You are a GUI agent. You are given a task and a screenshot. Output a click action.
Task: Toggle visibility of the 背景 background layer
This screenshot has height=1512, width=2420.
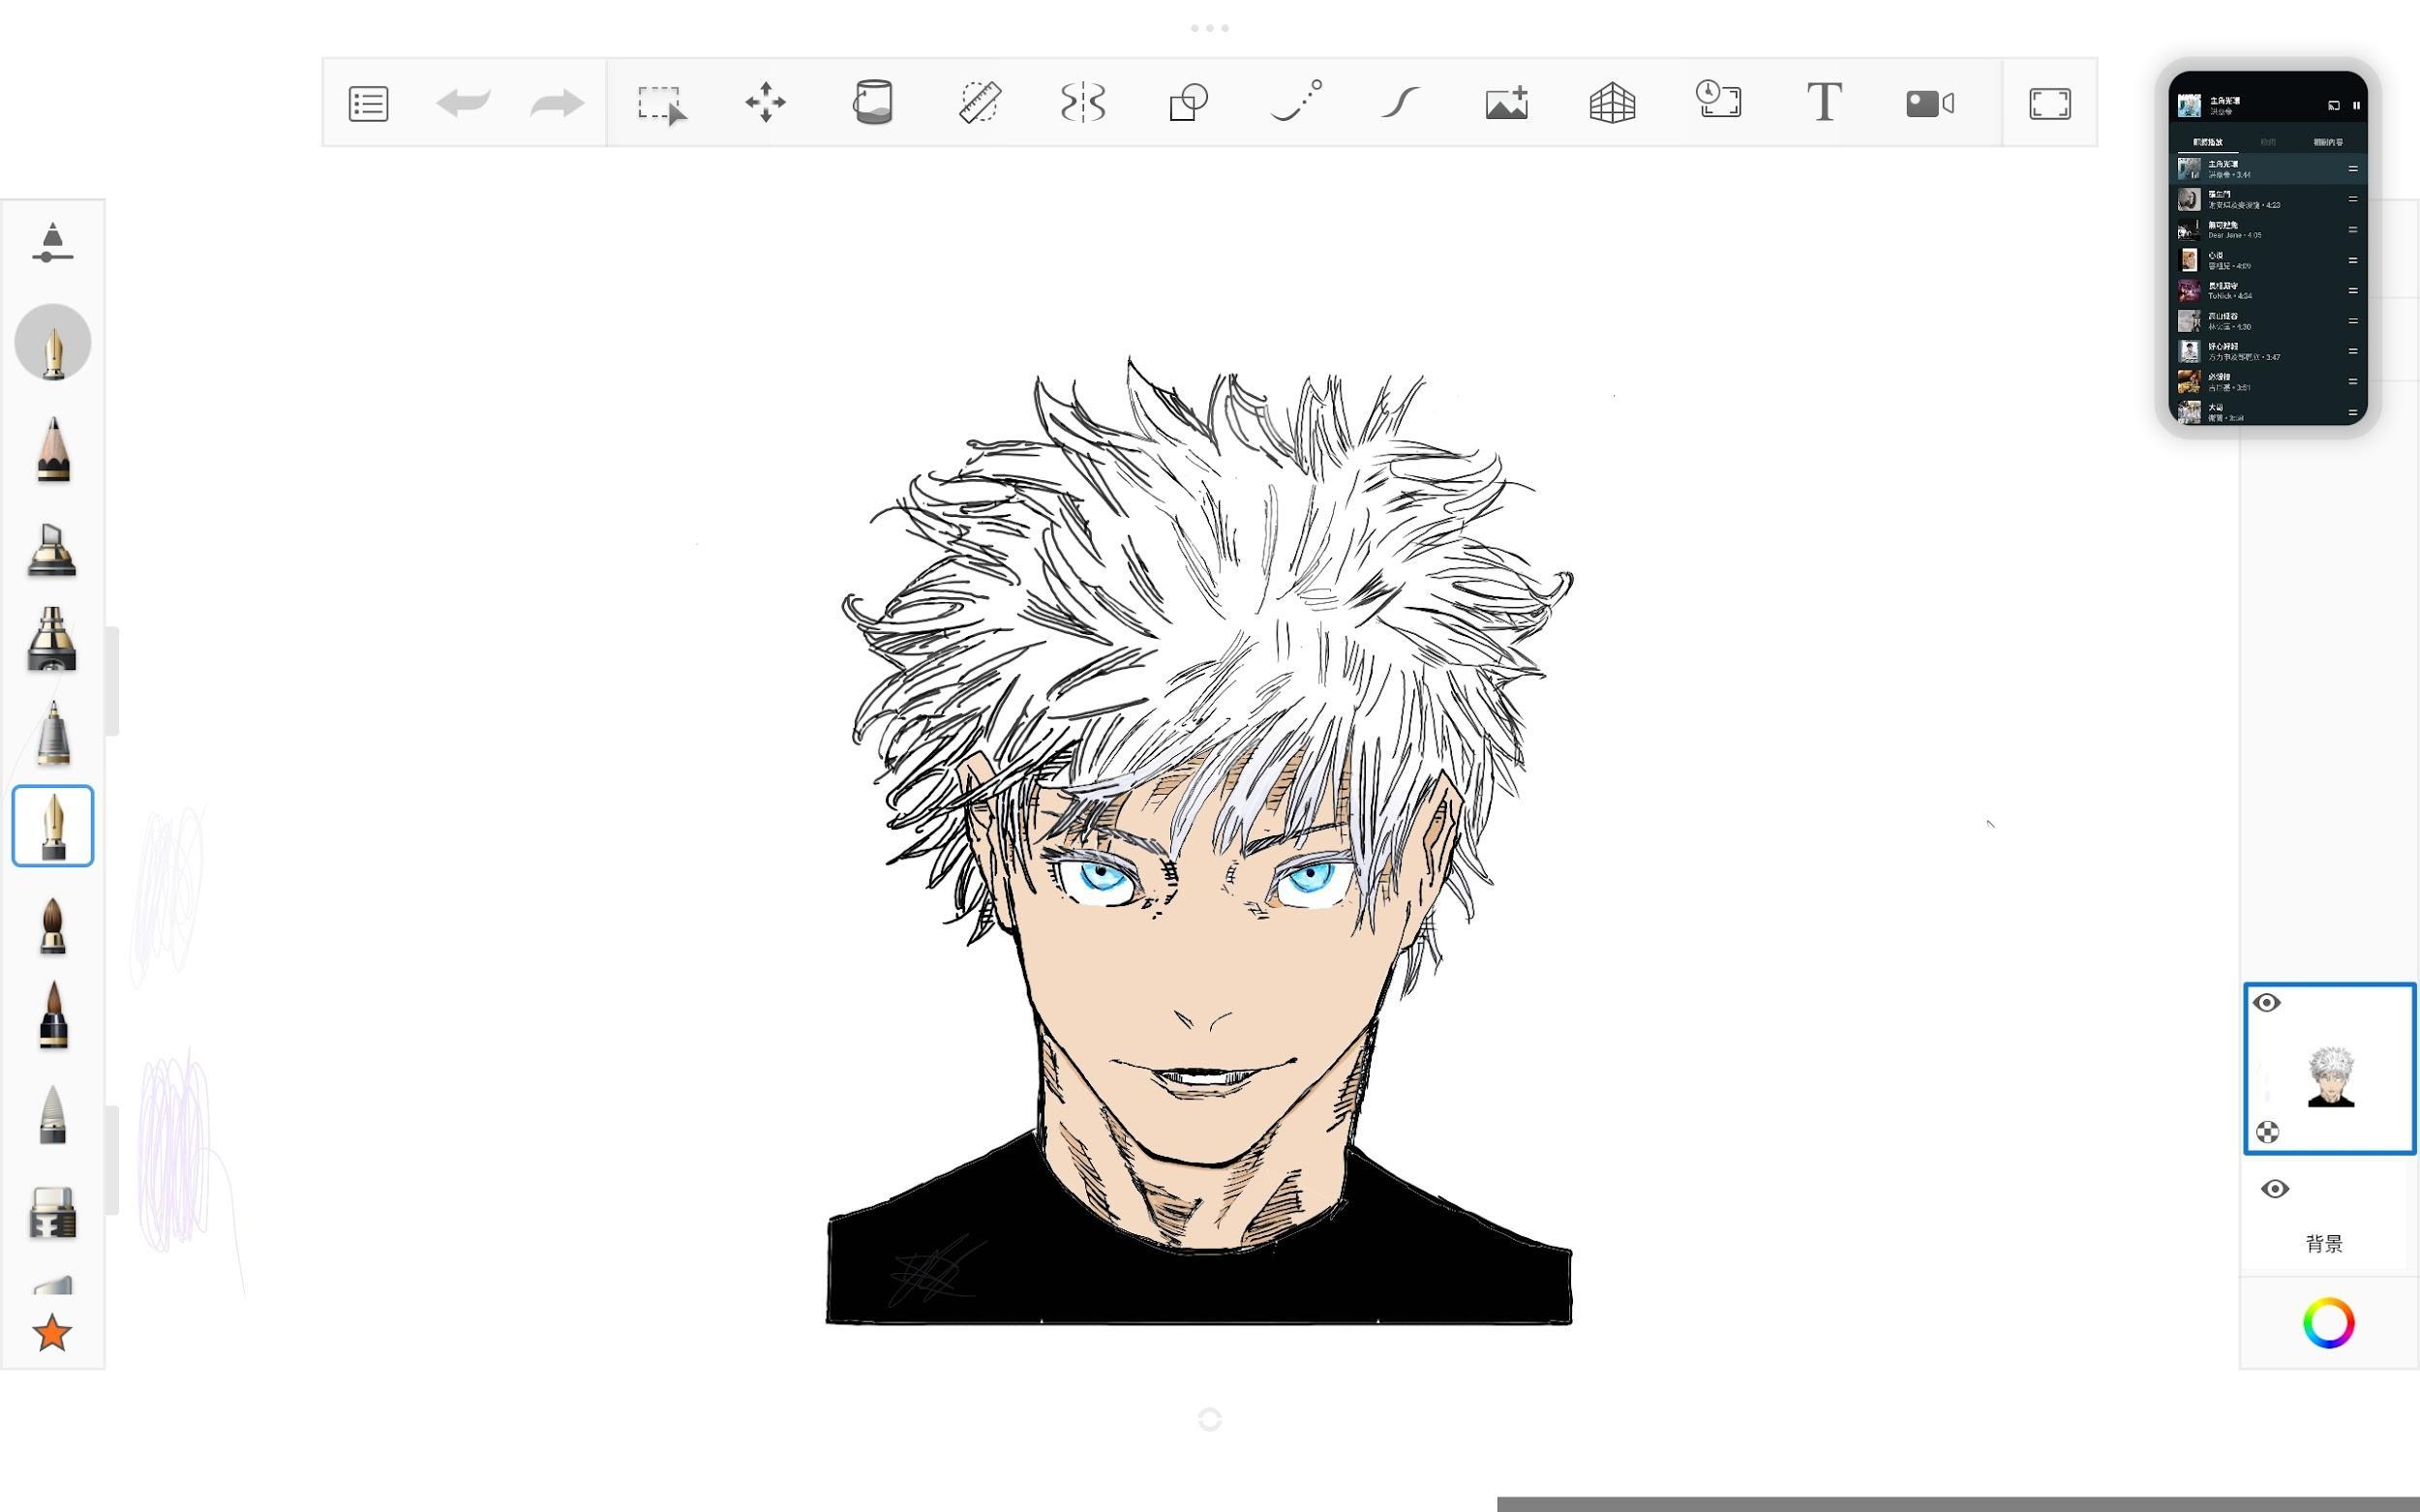click(x=2275, y=1189)
